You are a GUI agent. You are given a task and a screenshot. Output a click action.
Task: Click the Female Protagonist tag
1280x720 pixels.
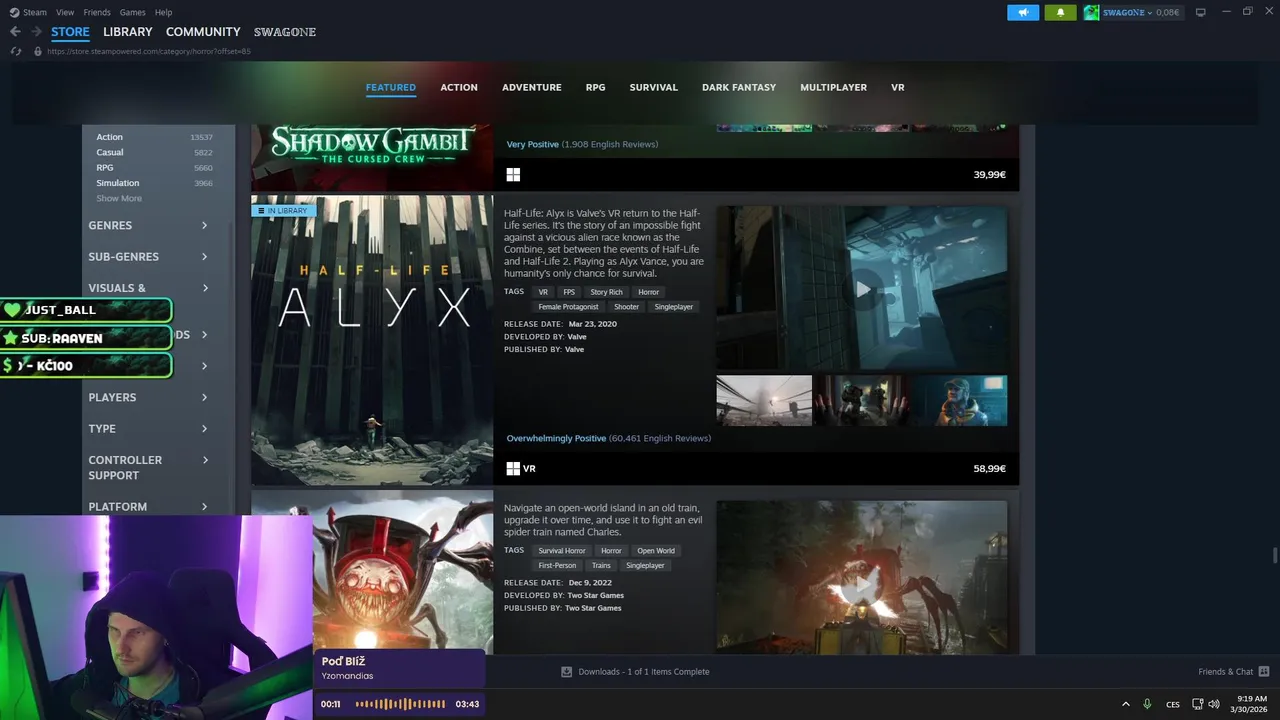pyautogui.click(x=568, y=307)
